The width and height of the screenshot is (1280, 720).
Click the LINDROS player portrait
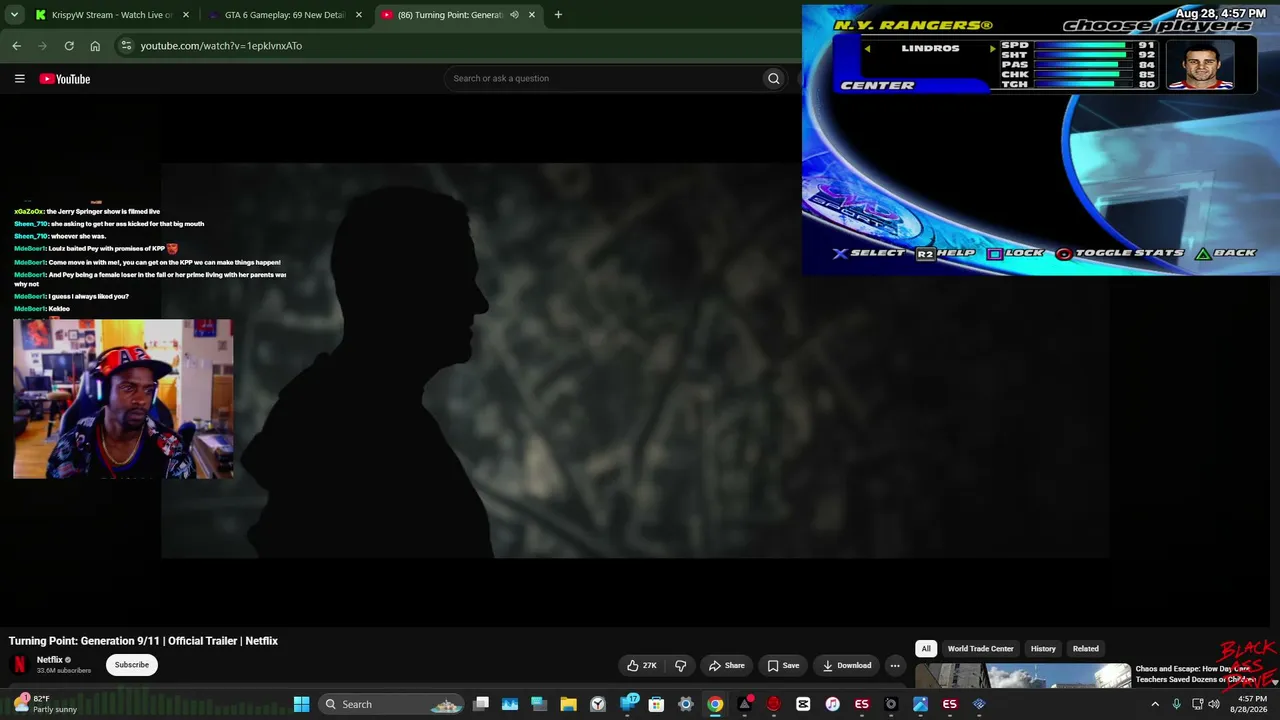(1201, 67)
